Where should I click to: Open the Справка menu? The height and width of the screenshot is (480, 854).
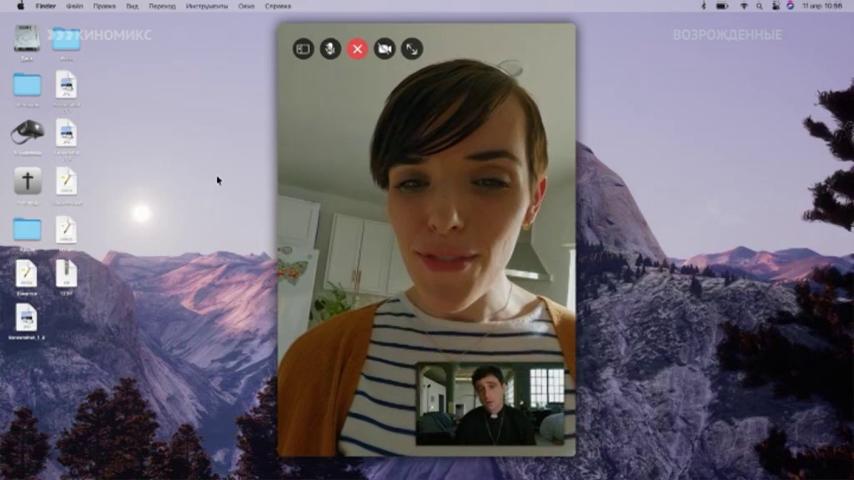coord(278,6)
